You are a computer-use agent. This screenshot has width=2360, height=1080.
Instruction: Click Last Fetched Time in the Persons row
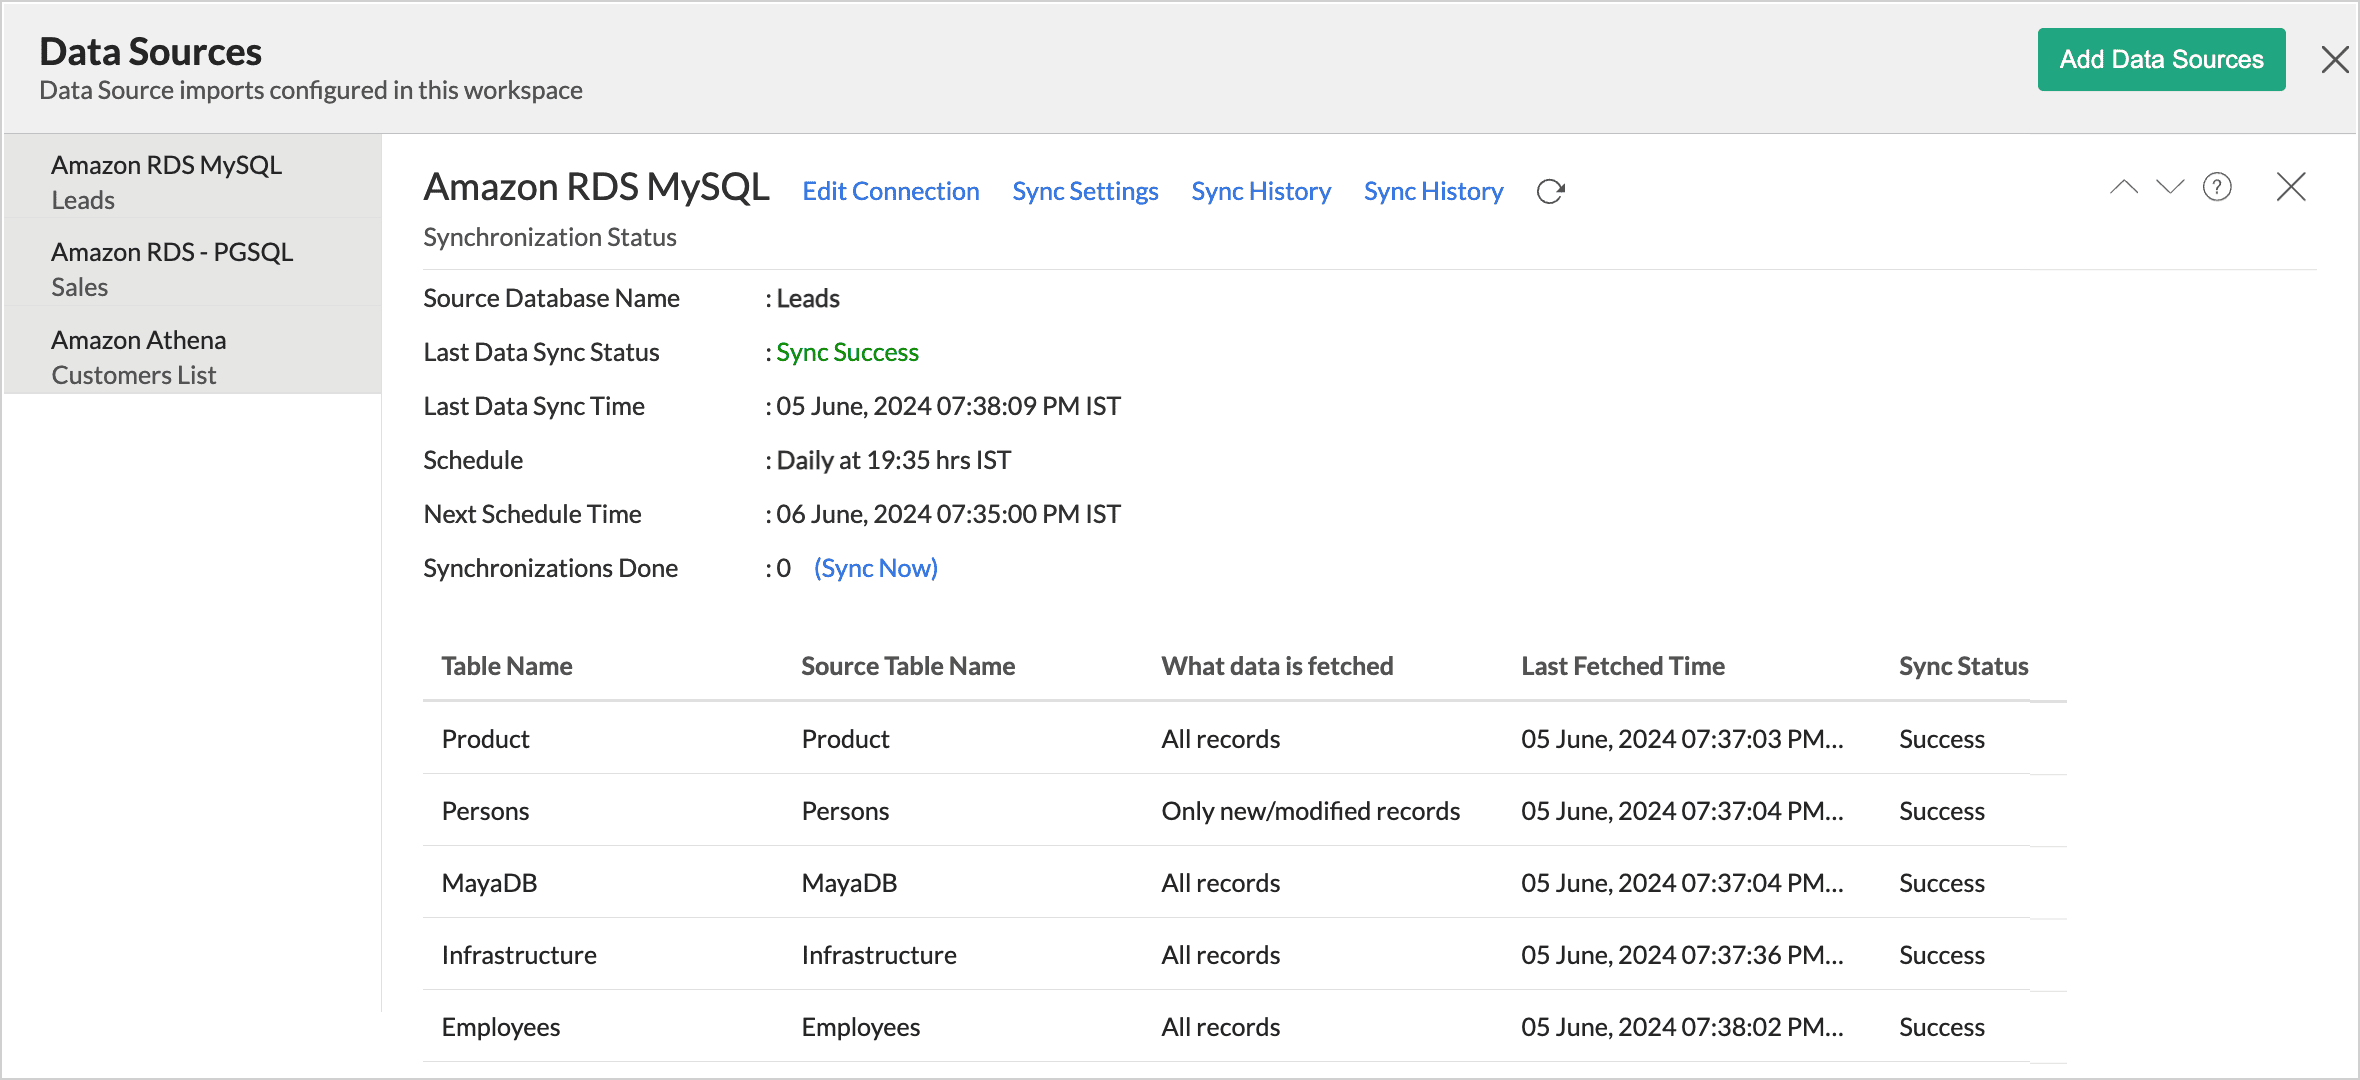point(1682,811)
